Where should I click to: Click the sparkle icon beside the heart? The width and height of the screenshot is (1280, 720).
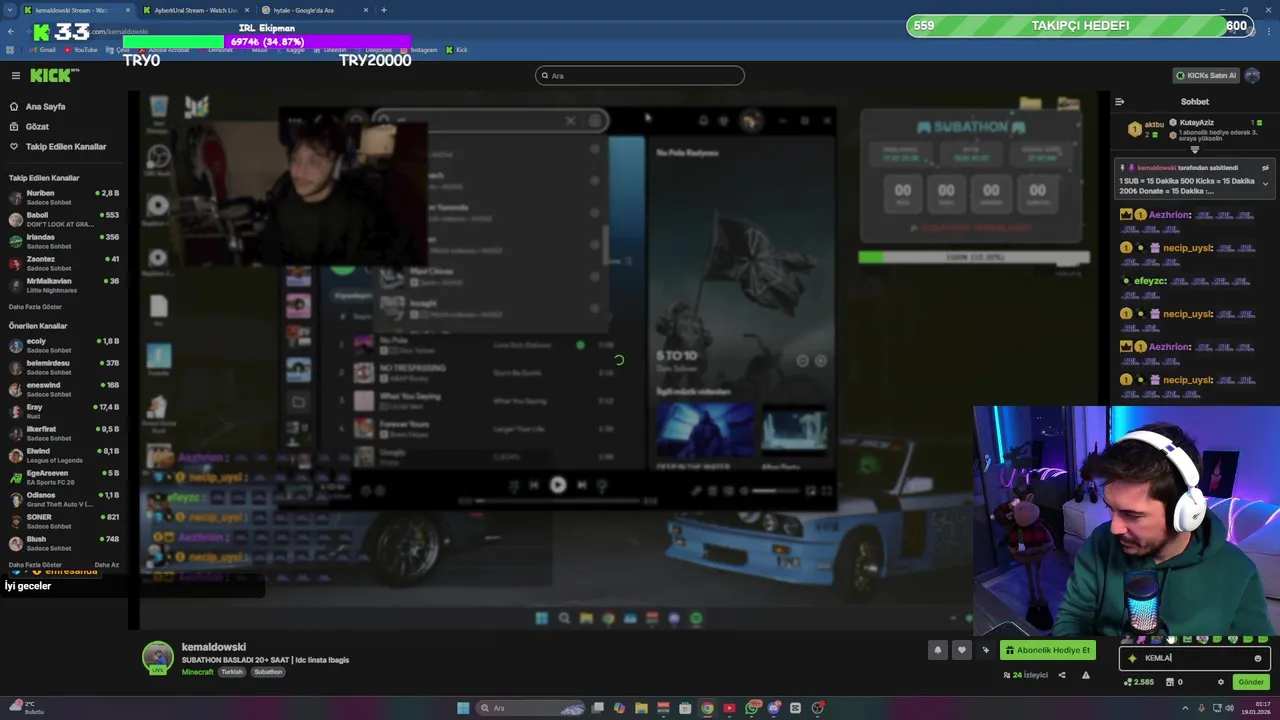[986, 650]
